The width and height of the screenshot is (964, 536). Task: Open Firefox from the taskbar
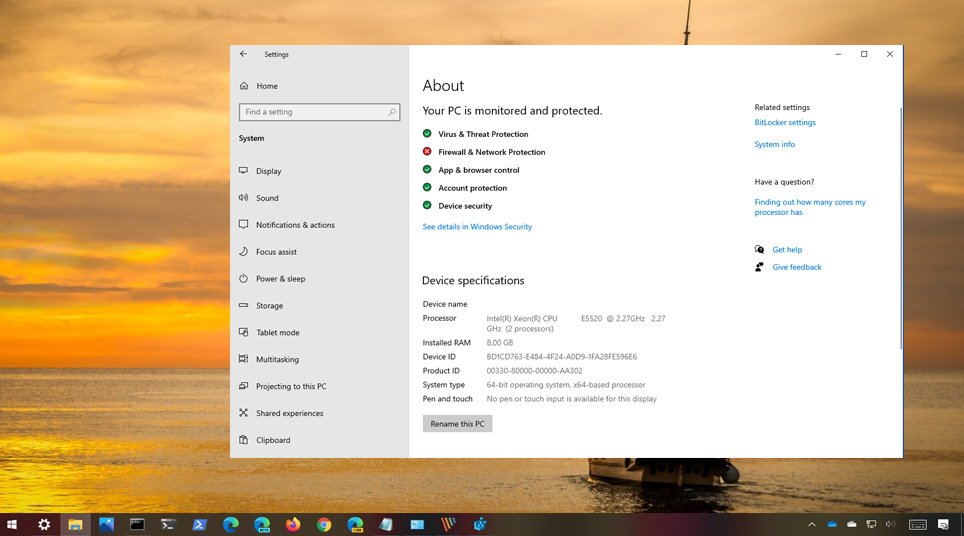click(293, 524)
